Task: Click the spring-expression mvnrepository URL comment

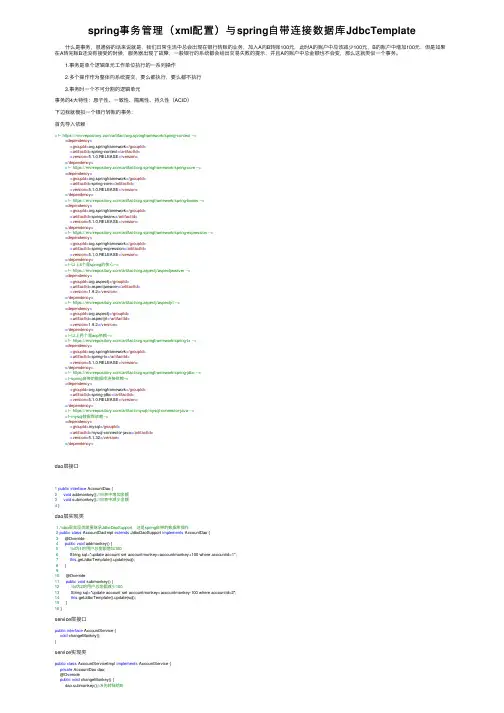Action: tap(139, 233)
